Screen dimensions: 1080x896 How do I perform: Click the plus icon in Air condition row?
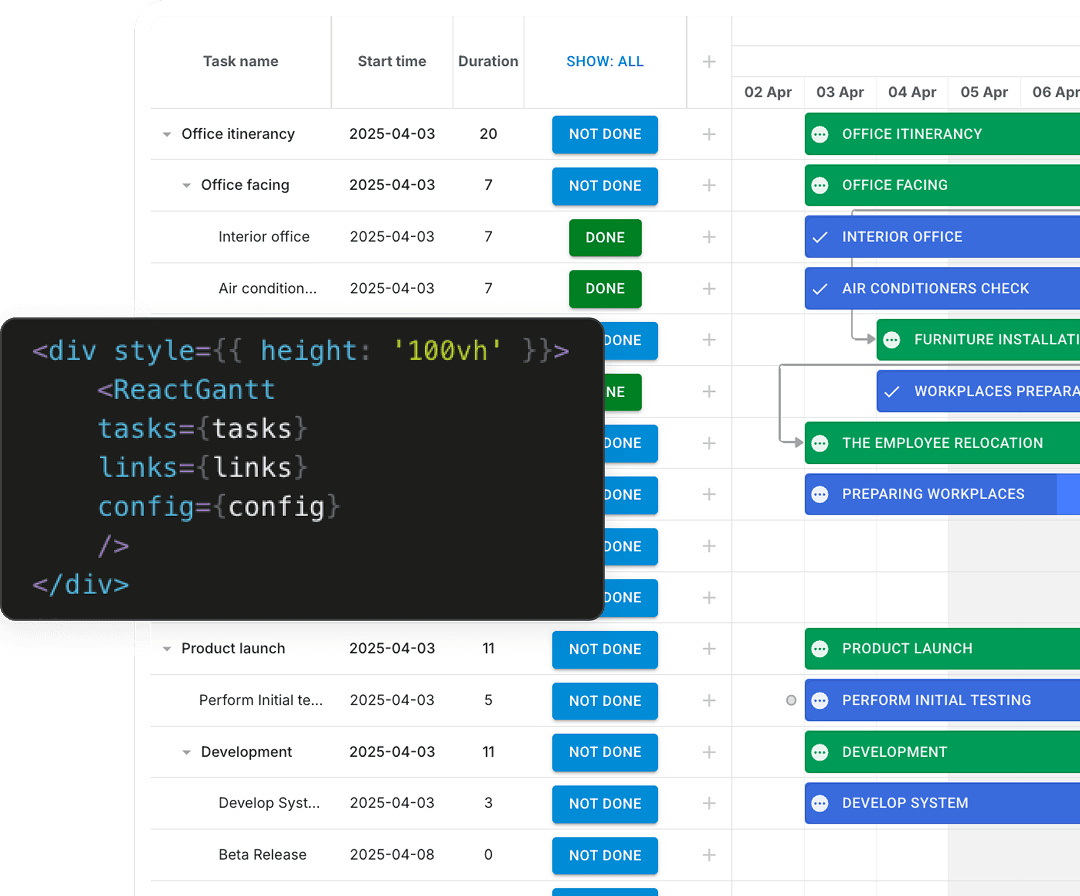pos(709,289)
